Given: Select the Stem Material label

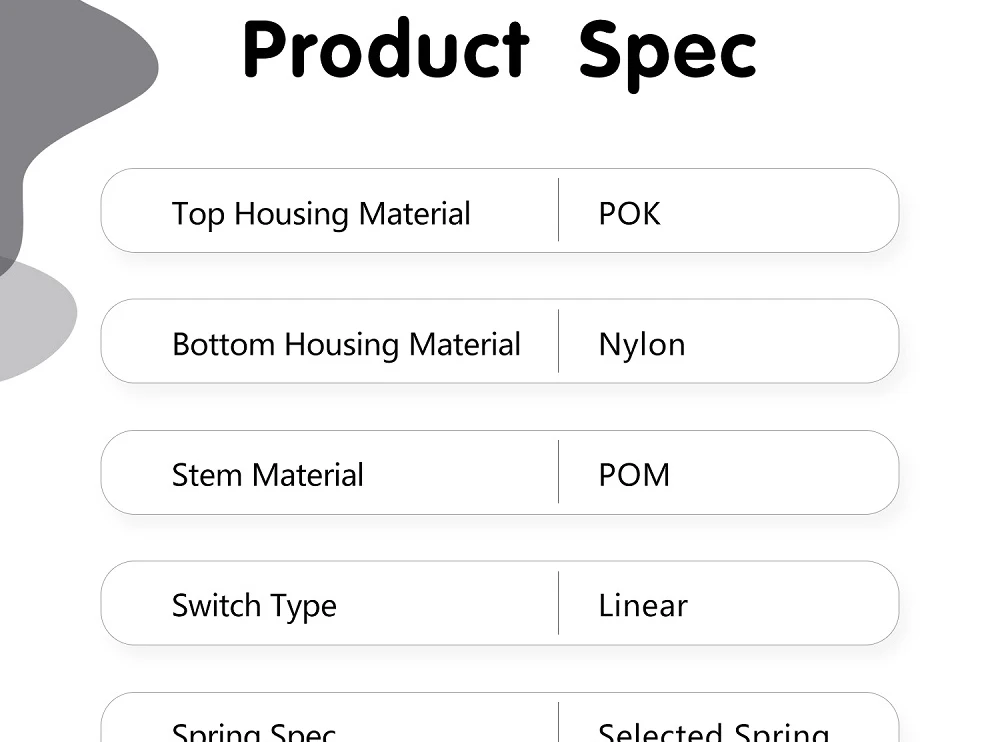Looking at the screenshot, I should [268, 475].
